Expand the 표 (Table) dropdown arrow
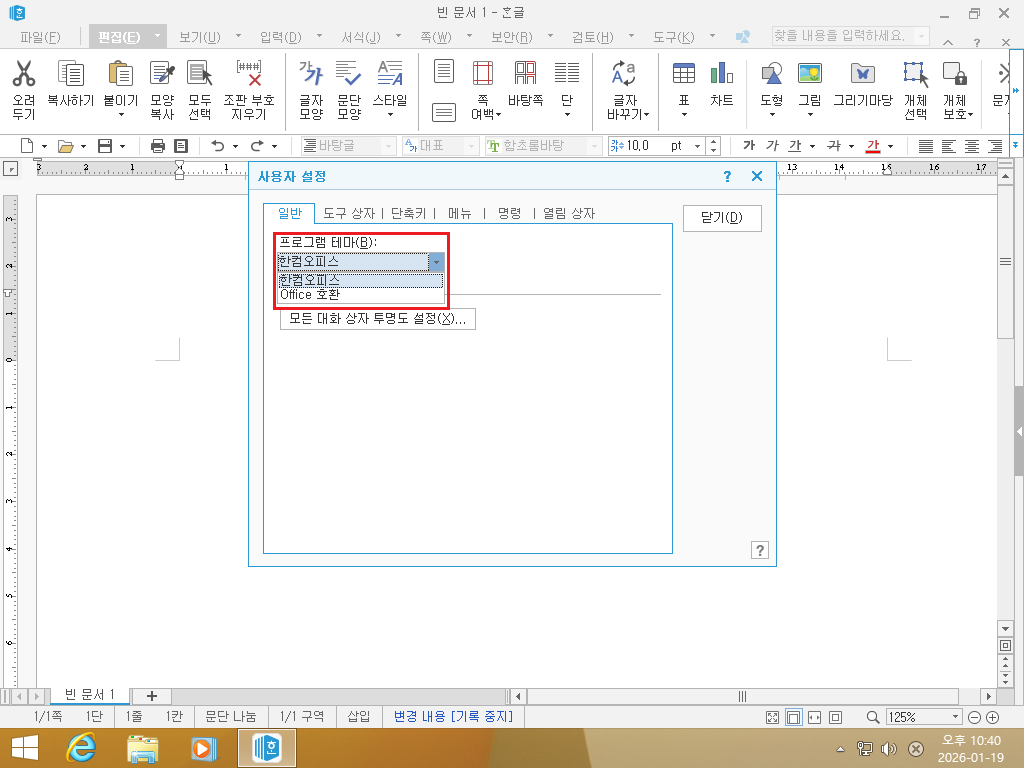The height and width of the screenshot is (768, 1024). coord(684,115)
